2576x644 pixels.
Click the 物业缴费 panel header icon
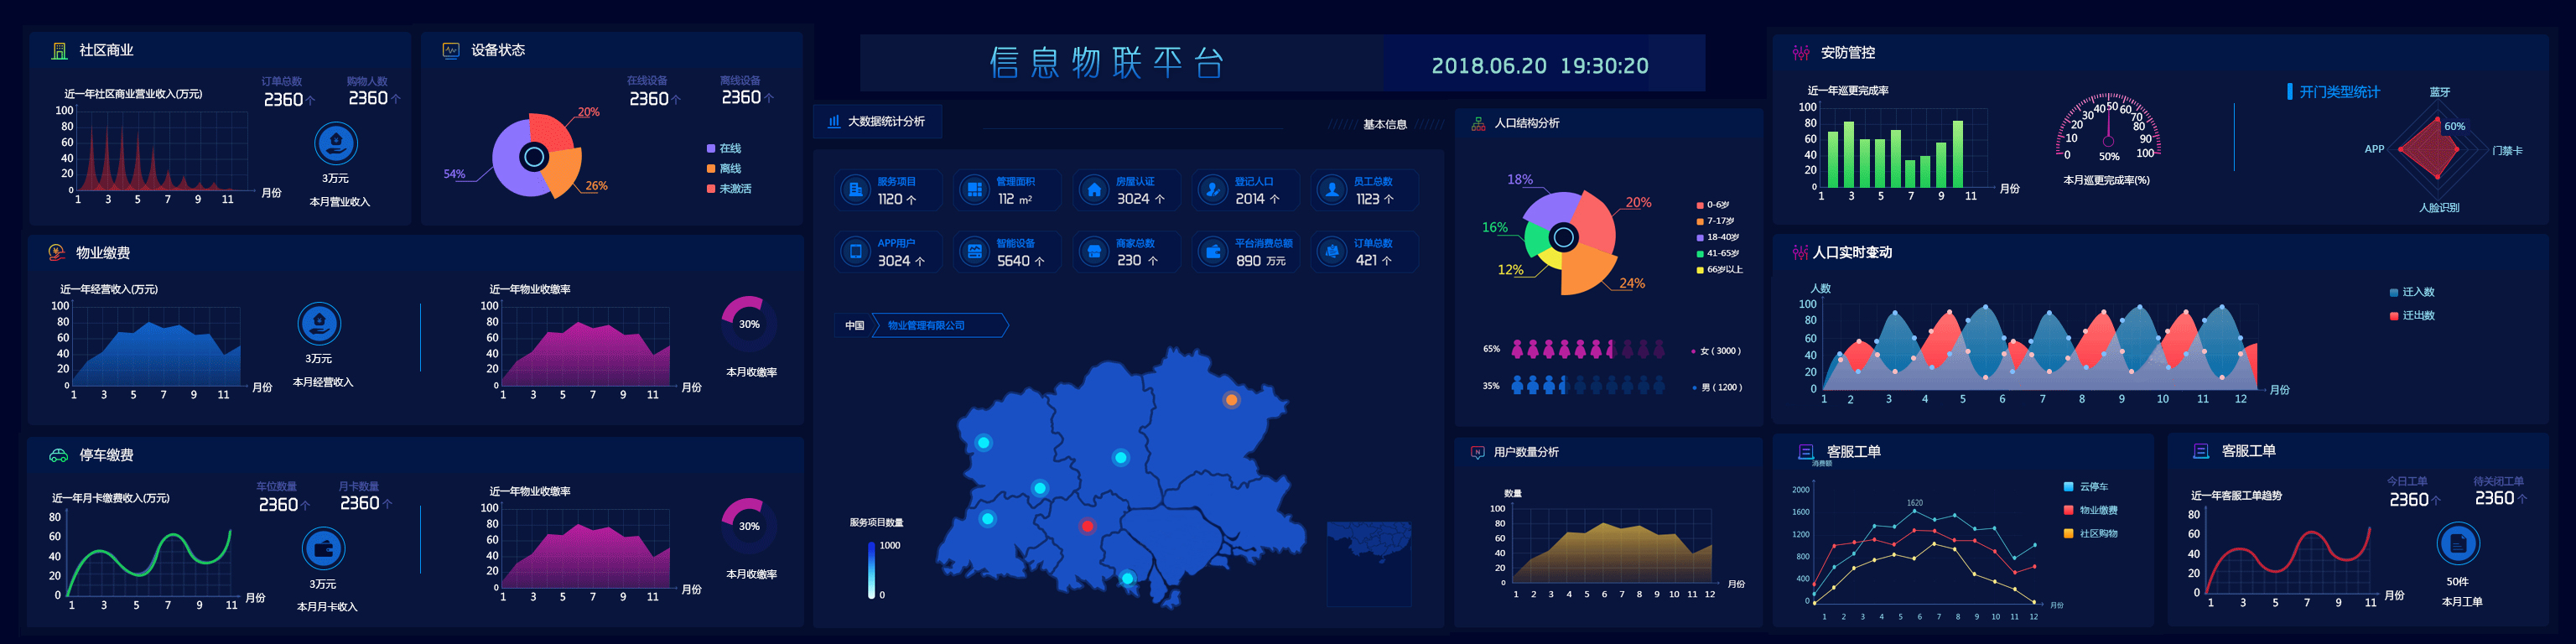point(57,253)
